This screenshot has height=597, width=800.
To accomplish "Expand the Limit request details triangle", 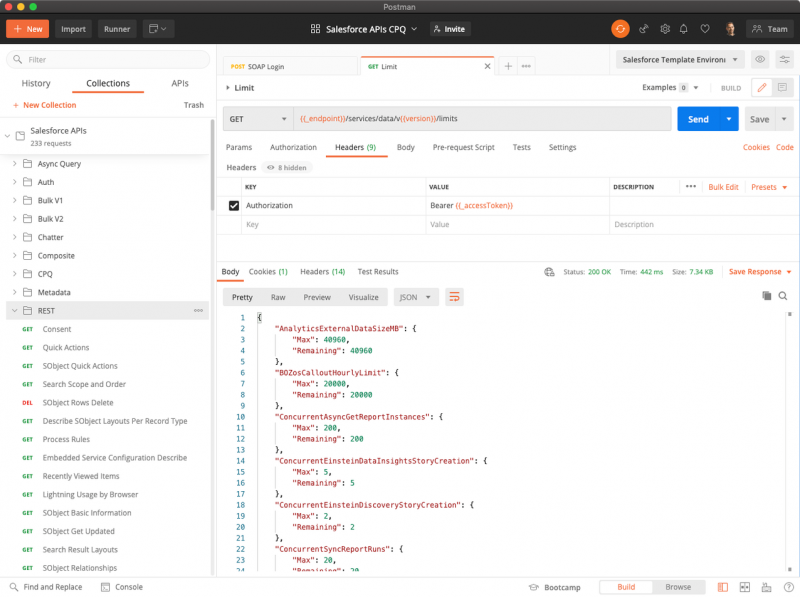I will pos(228,88).
